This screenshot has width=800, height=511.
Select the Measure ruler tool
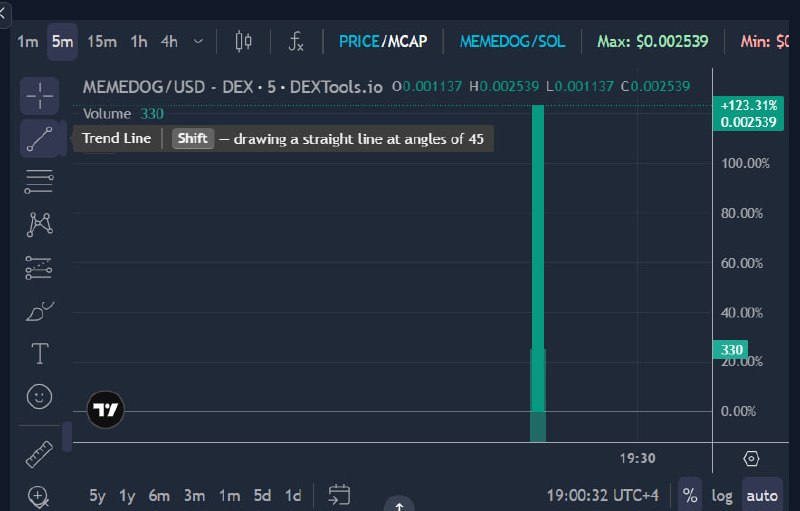click(39, 454)
